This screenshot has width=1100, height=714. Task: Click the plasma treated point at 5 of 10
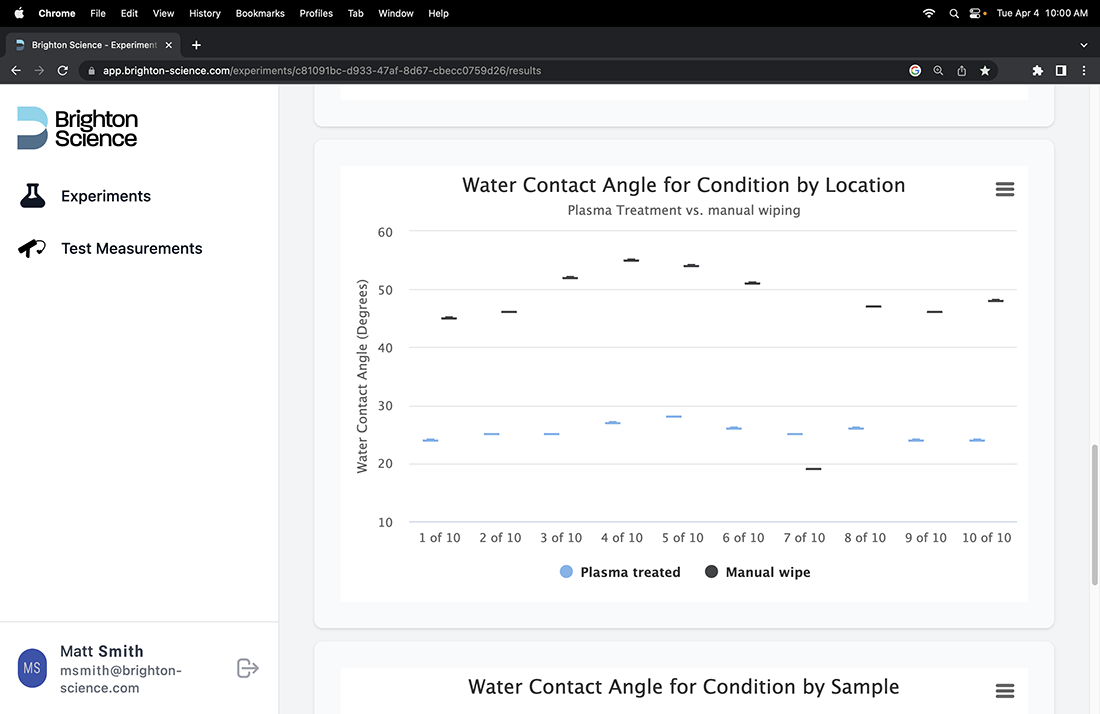click(673, 417)
